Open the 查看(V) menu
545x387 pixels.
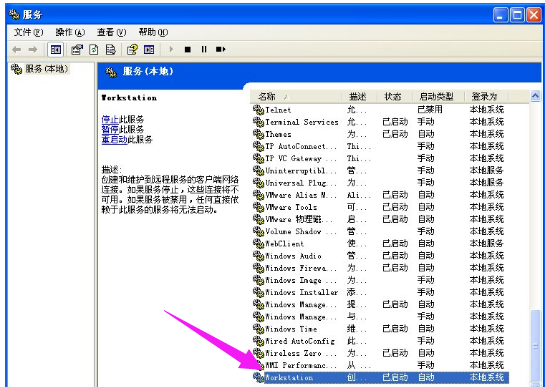tap(111, 32)
